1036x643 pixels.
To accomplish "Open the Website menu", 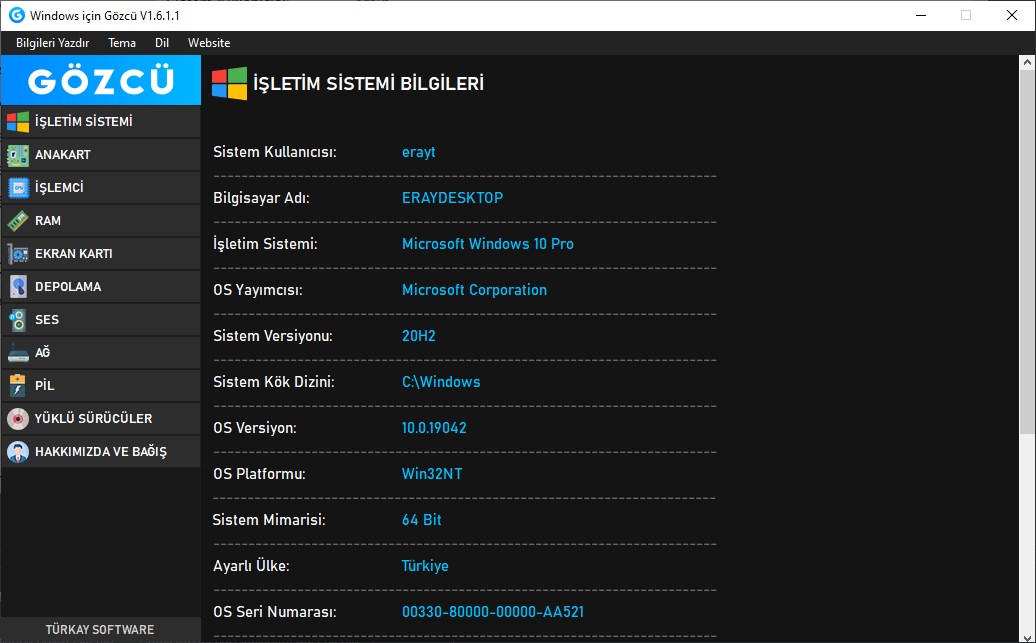I will point(209,43).
